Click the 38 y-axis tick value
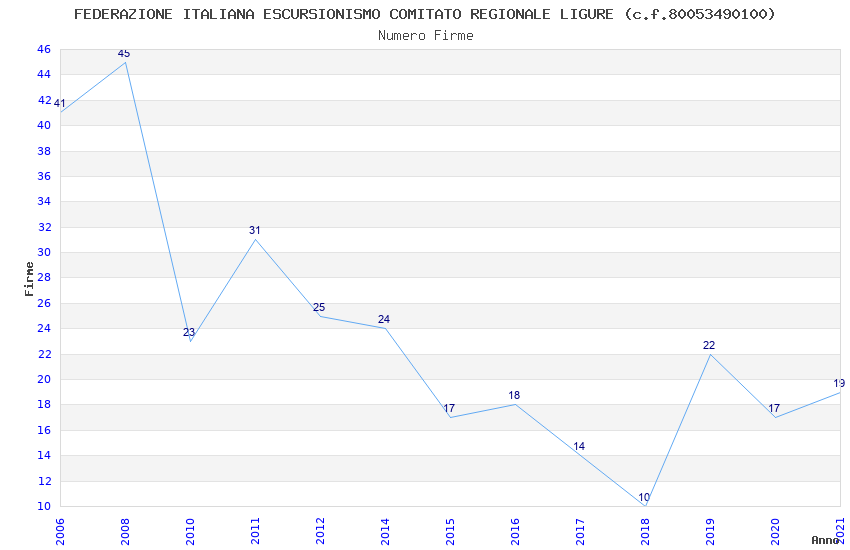This screenshot has width=850, height=550. pos(44,151)
